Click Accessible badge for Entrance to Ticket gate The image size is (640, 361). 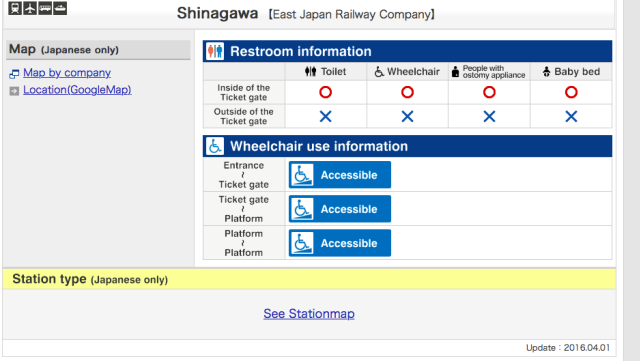[x=340, y=175]
